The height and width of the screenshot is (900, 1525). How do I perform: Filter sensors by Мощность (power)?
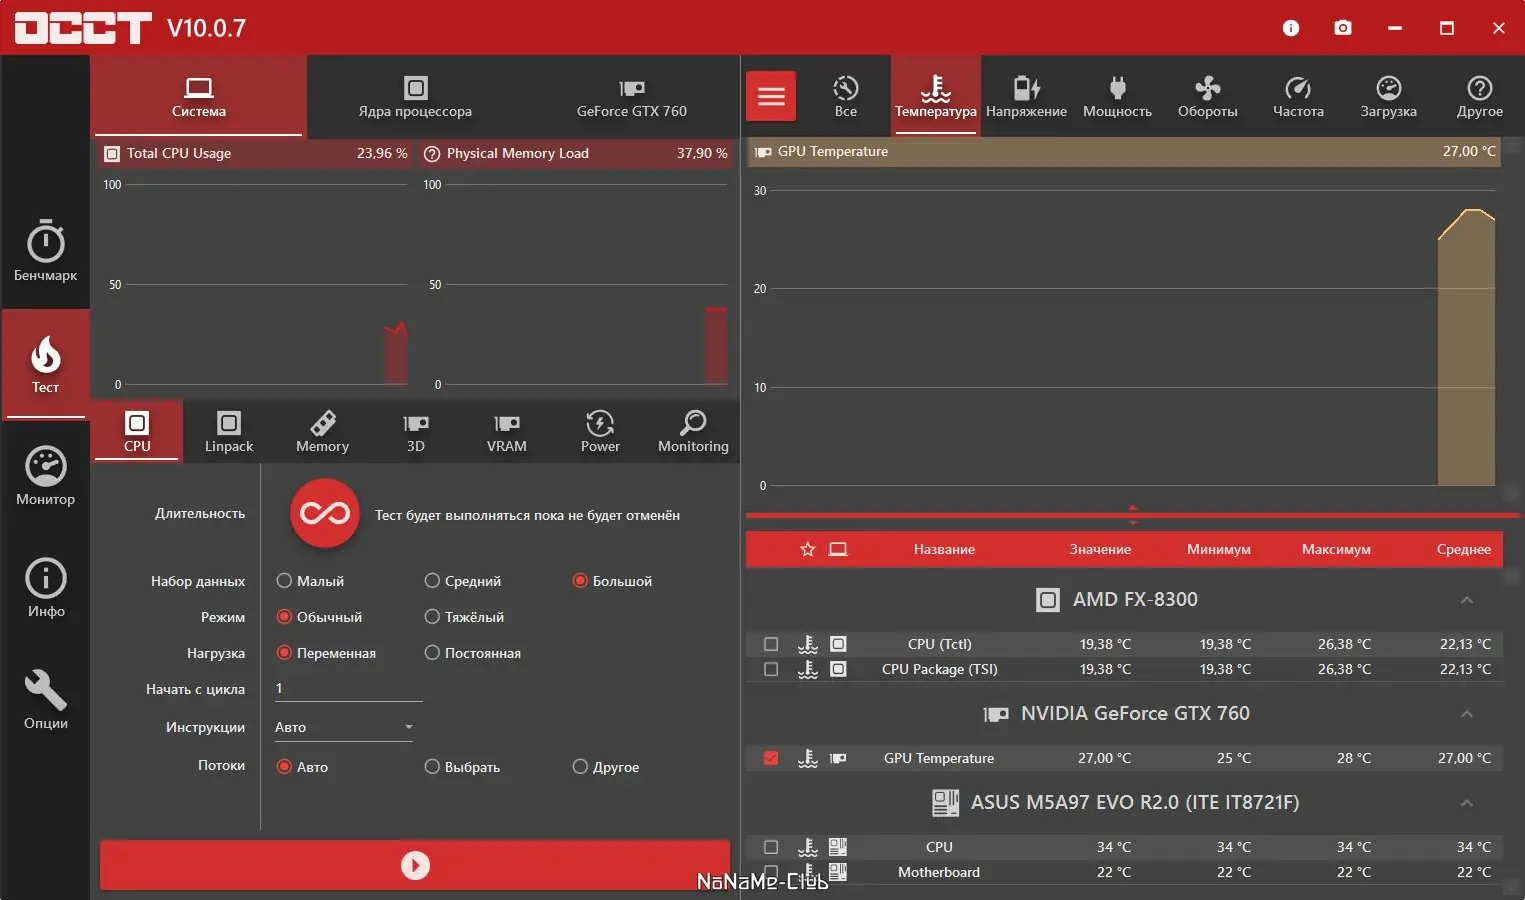(1117, 96)
